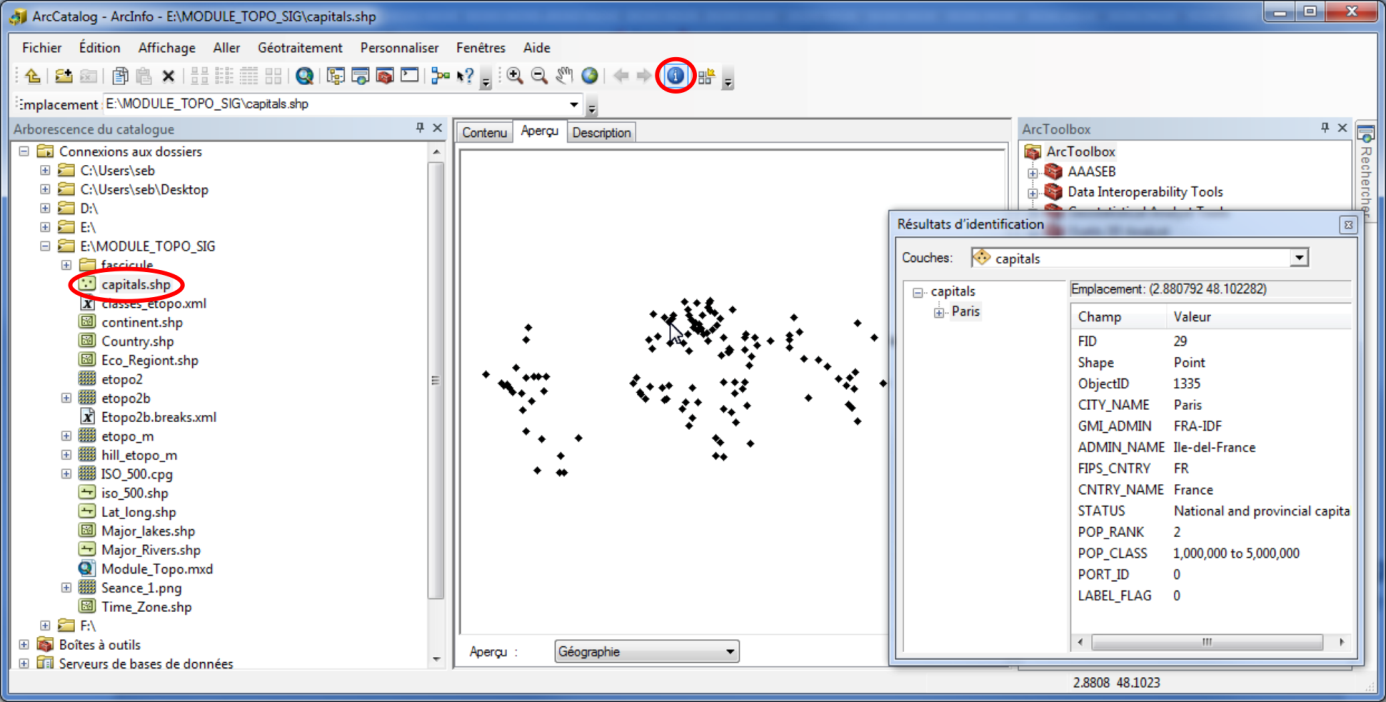
Task: Open the Aperçu preview type dropdown
Action: point(730,652)
